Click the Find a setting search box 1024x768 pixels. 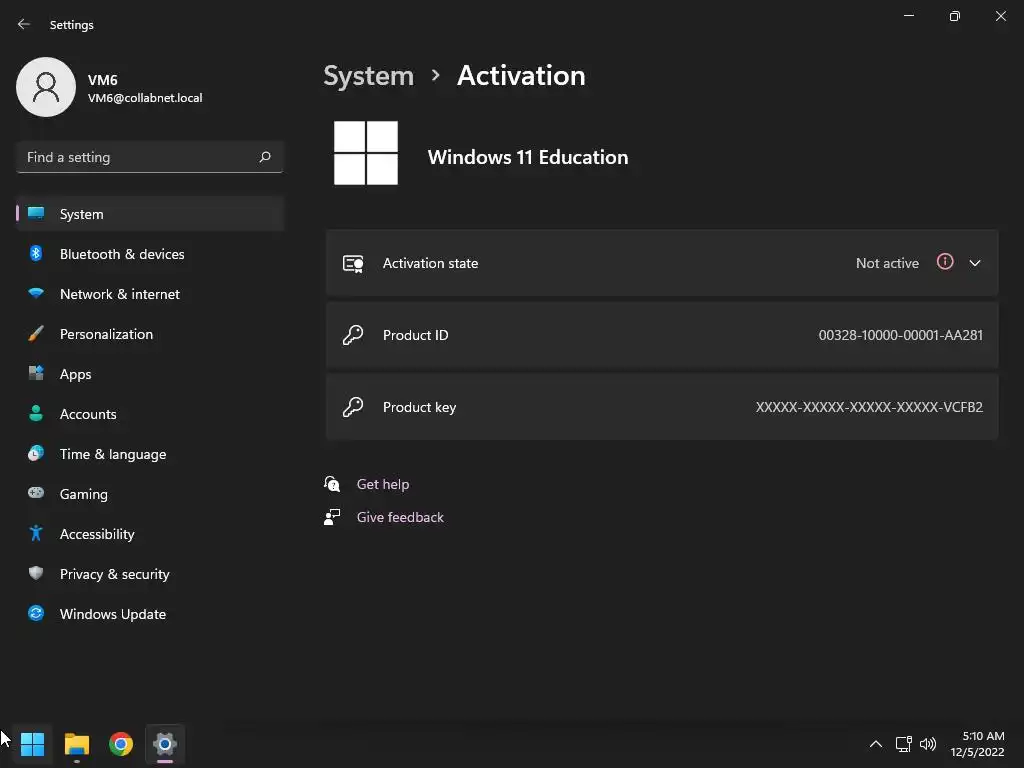pyautogui.click(x=150, y=157)
